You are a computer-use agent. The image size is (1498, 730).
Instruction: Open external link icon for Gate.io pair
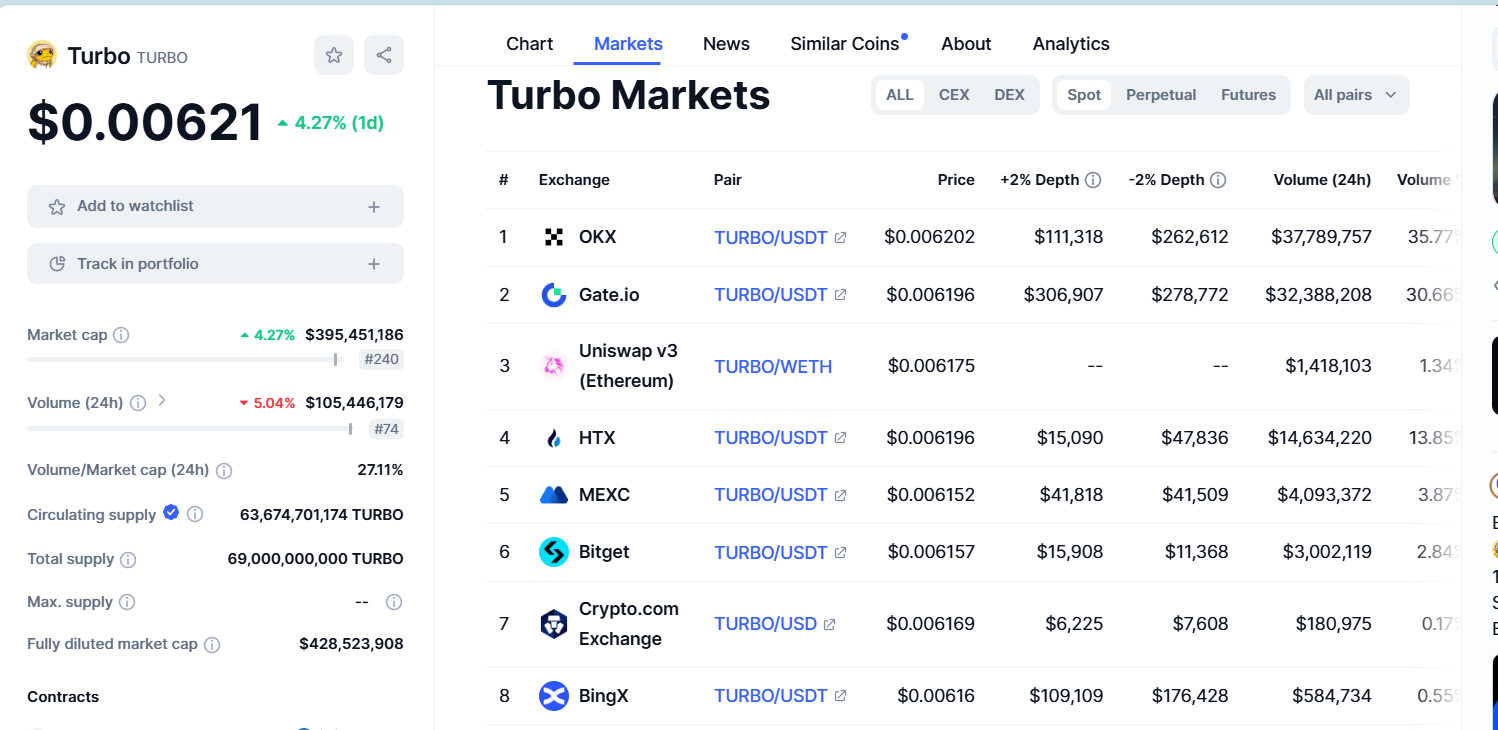[x=840, y=295]
